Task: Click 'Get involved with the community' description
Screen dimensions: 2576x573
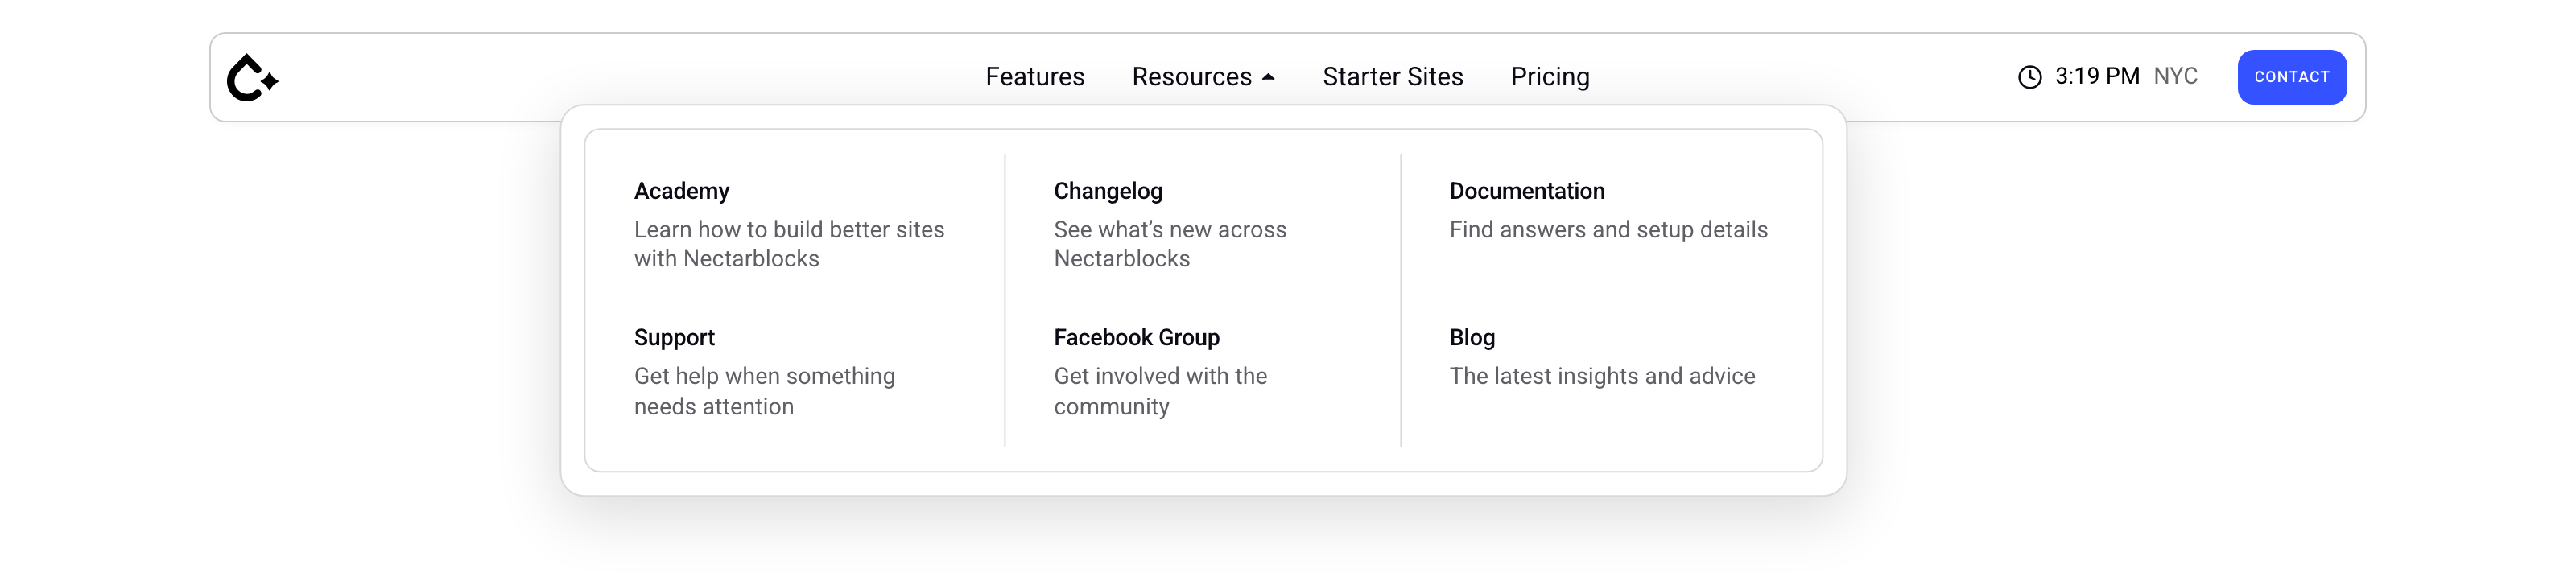Action: click(1159, 391)
